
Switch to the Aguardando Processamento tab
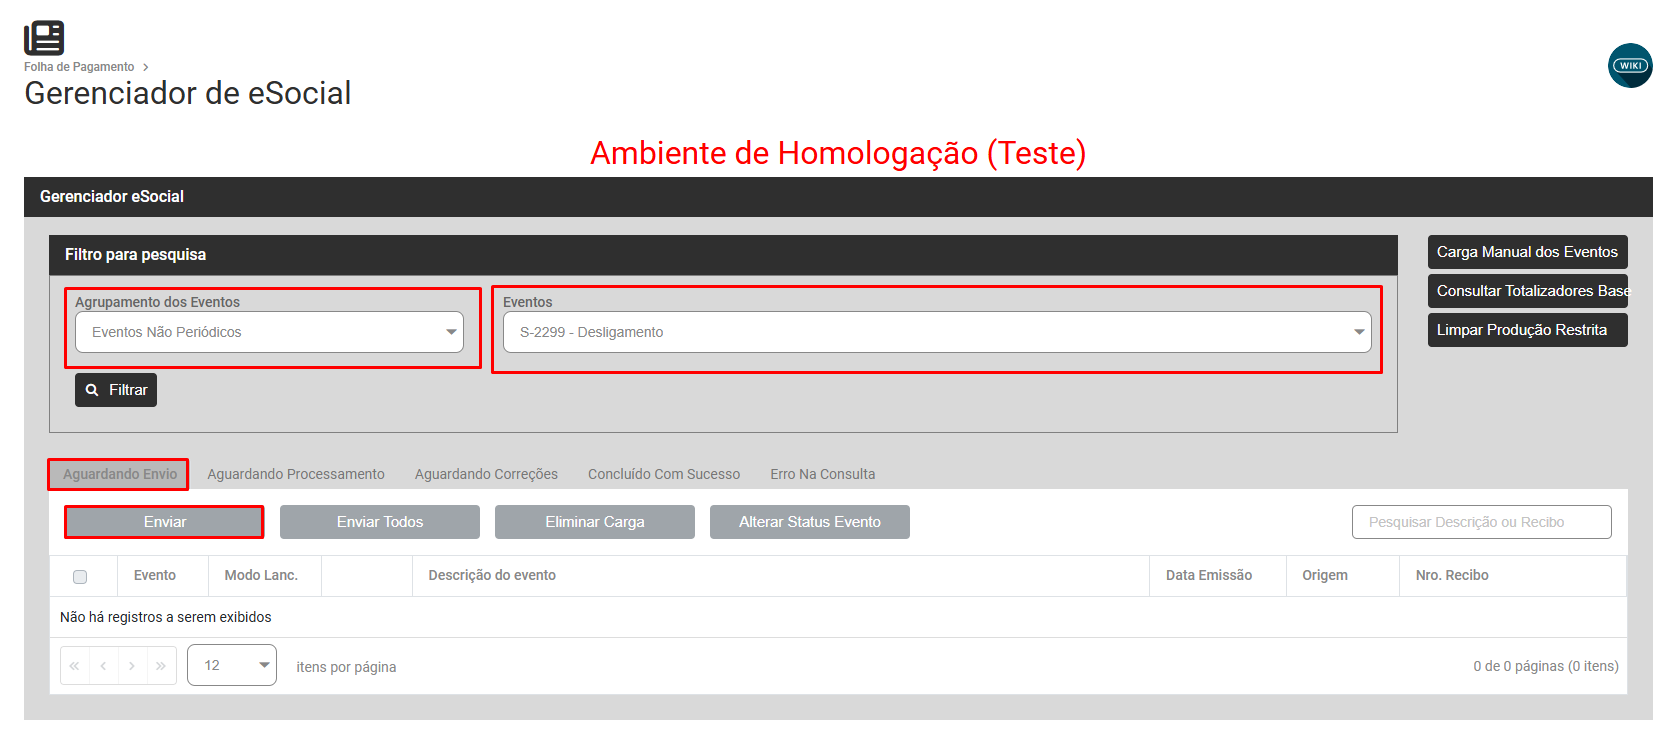[296, 474]
